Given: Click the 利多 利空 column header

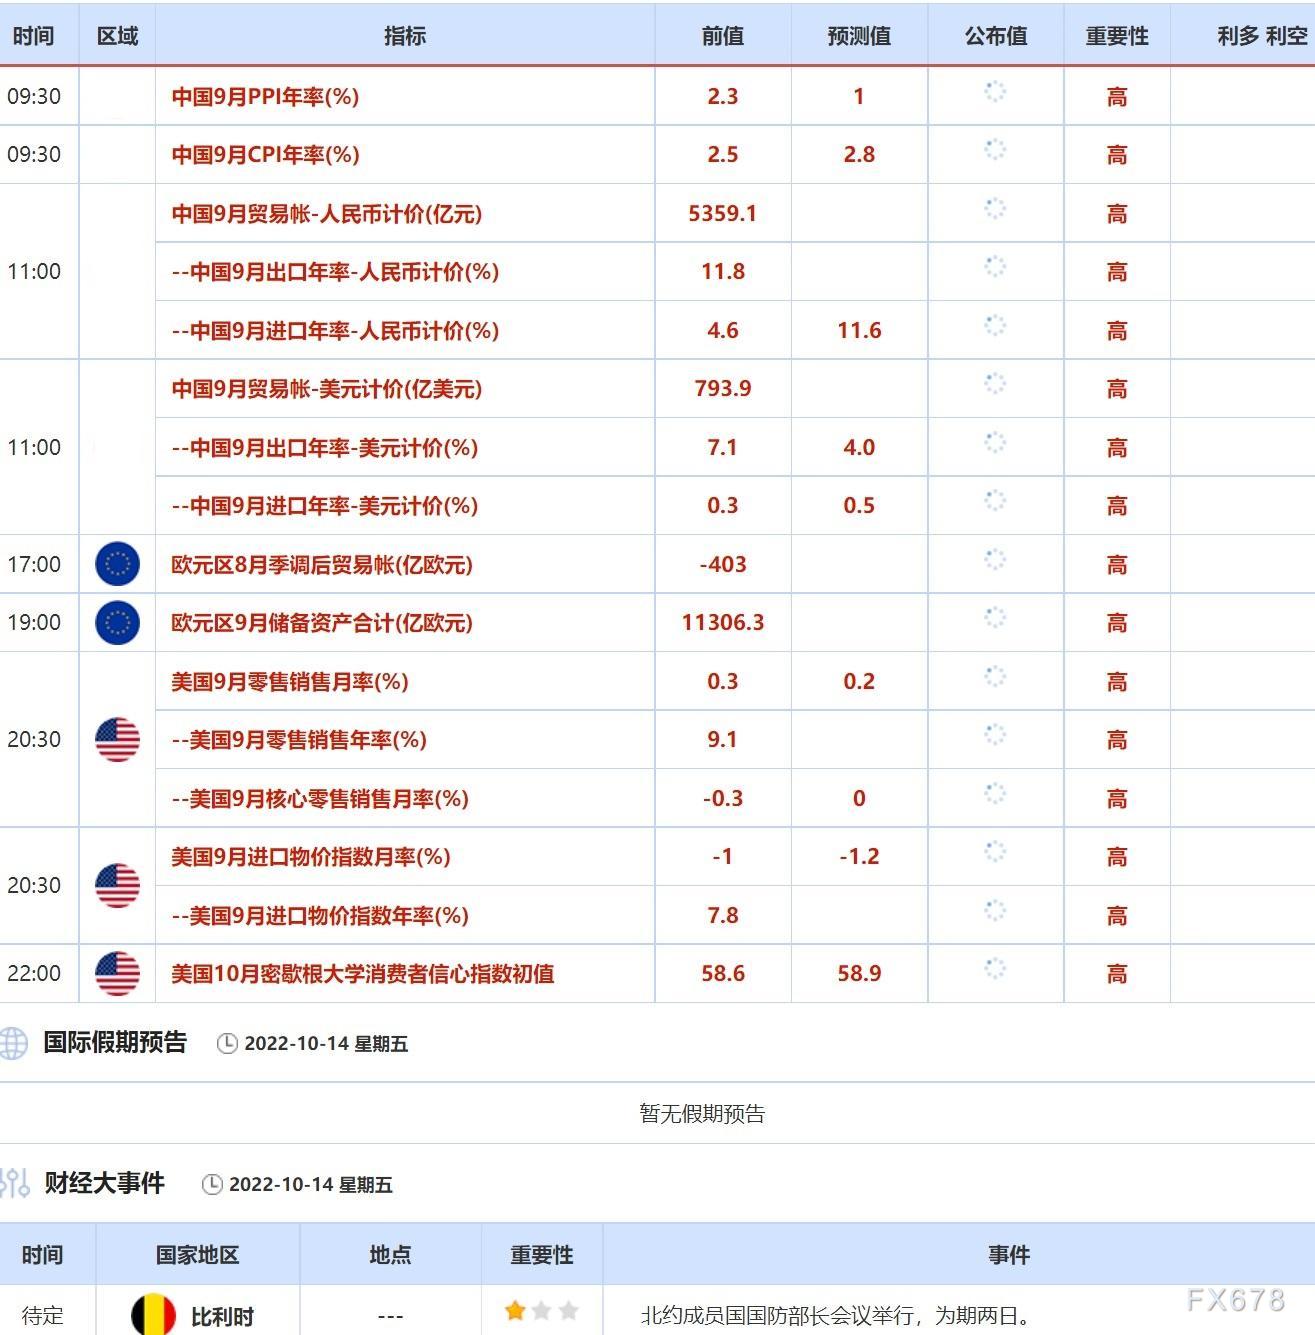Looking at the screenshot, I should click(x=1262, y=36).
